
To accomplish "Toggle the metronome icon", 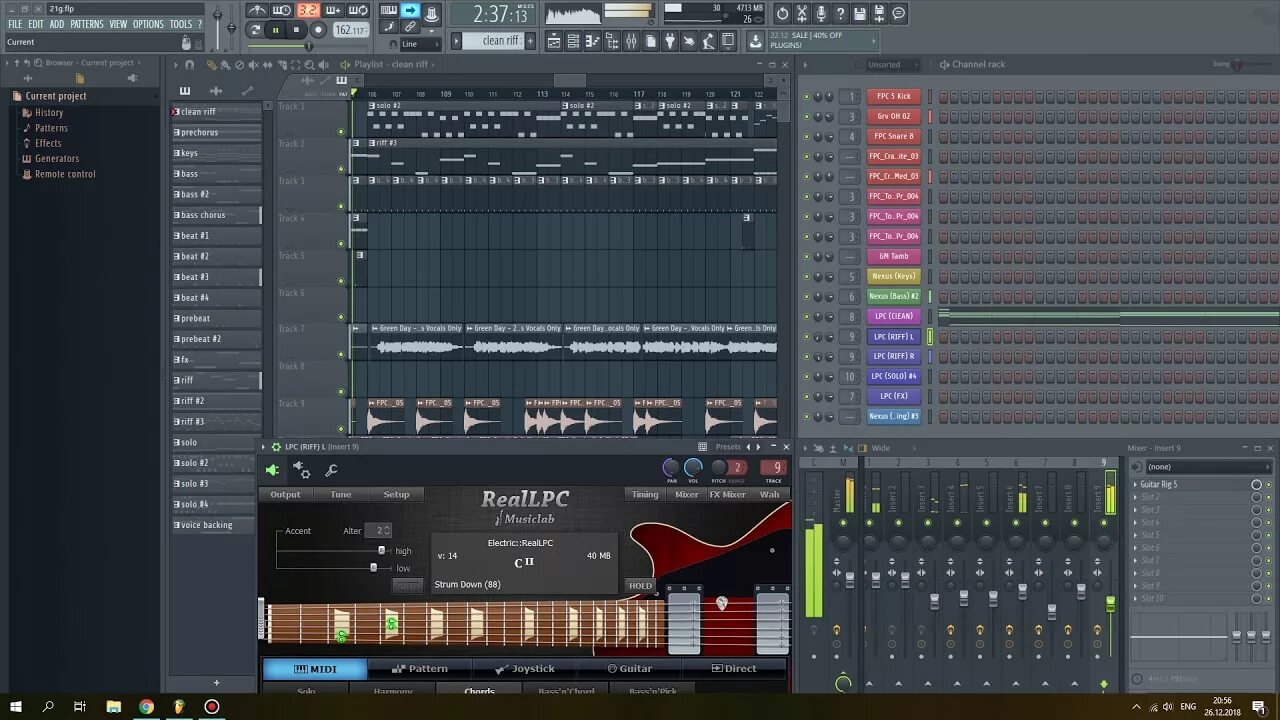I will (257, 11).
